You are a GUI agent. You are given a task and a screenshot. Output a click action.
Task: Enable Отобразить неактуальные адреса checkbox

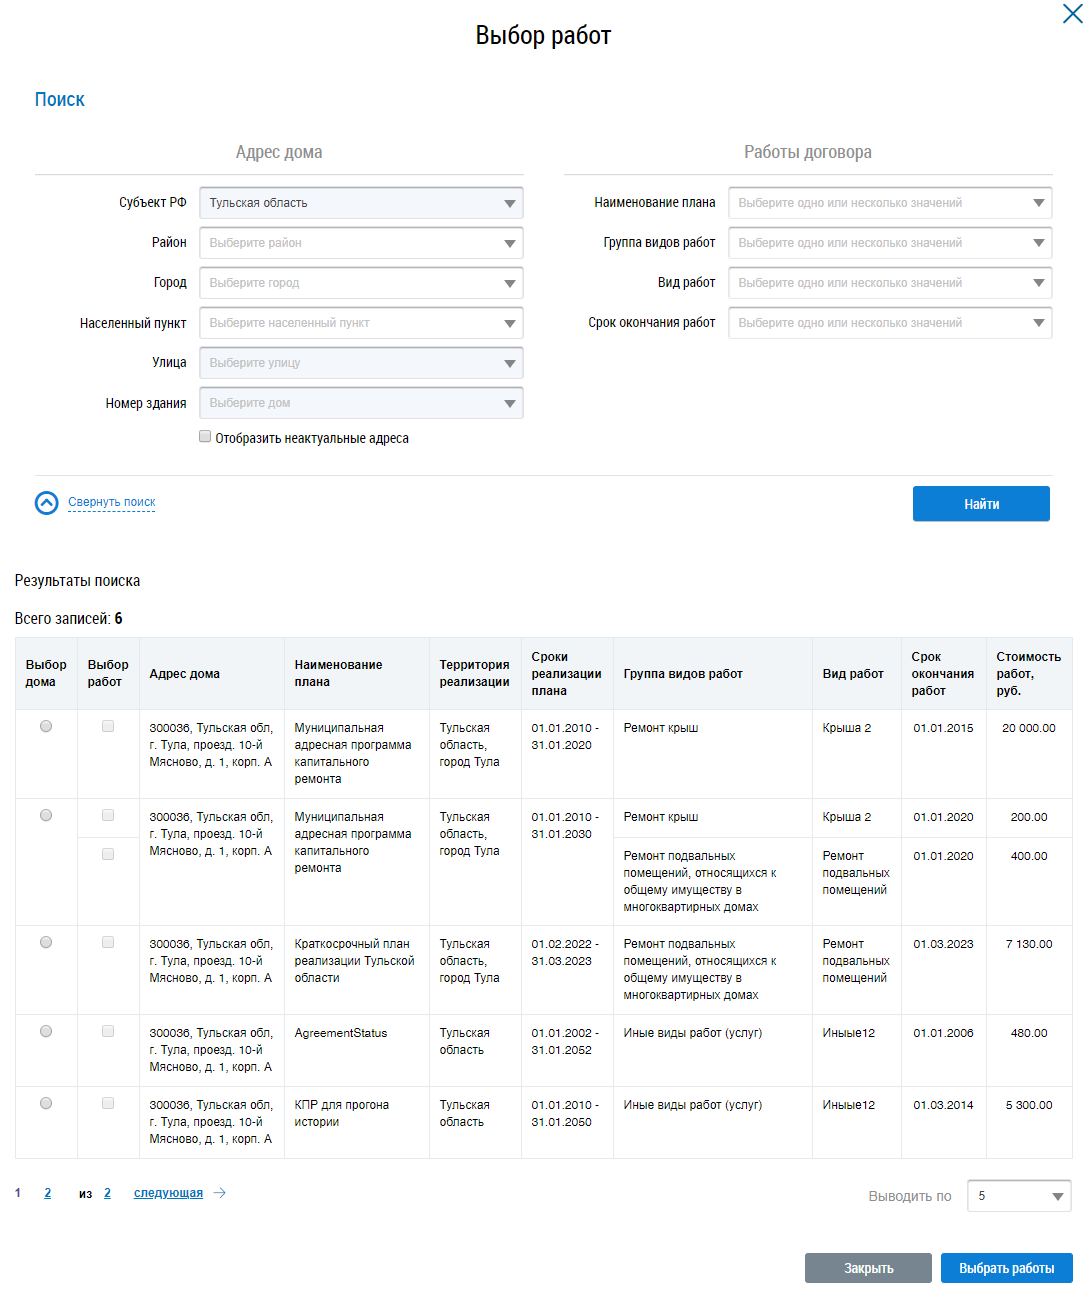click(205, 437)
